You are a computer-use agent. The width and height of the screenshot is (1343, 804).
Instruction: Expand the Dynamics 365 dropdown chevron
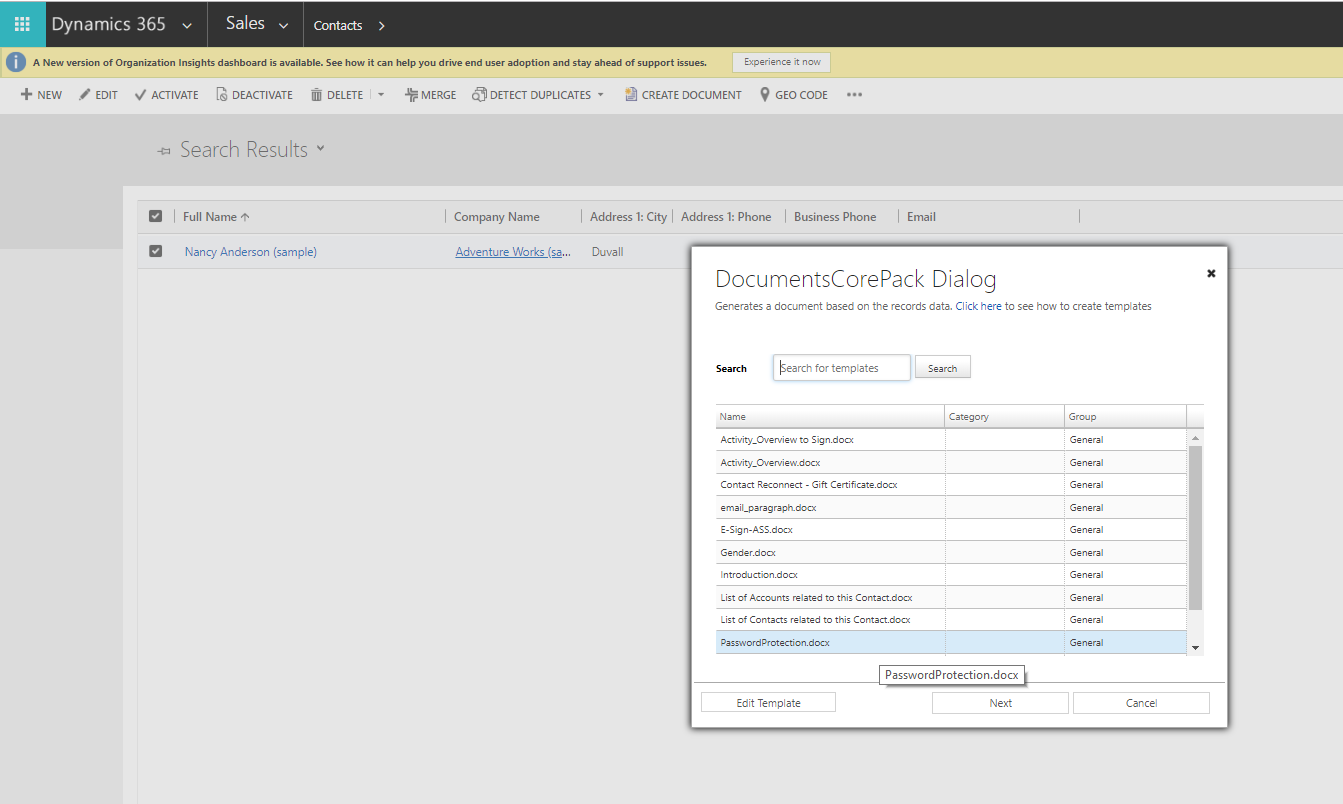(x=187, y=26)
